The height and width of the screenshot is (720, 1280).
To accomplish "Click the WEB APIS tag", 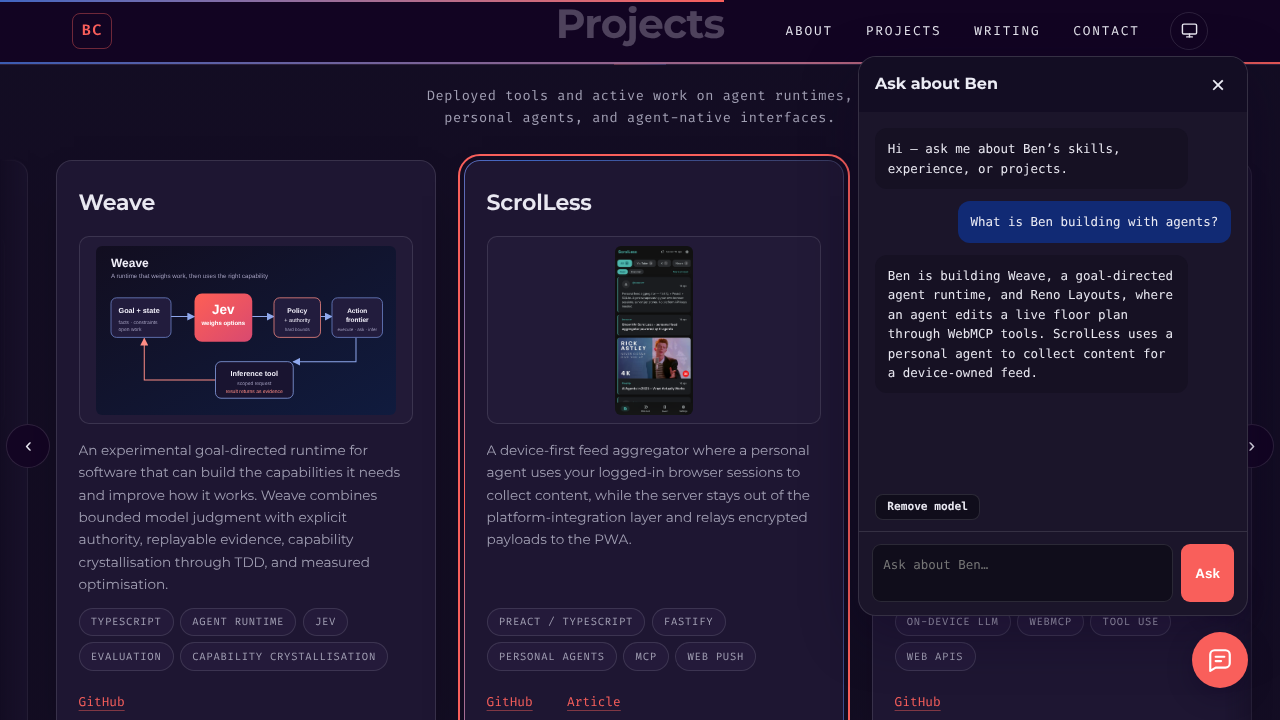I will (935, 657).
